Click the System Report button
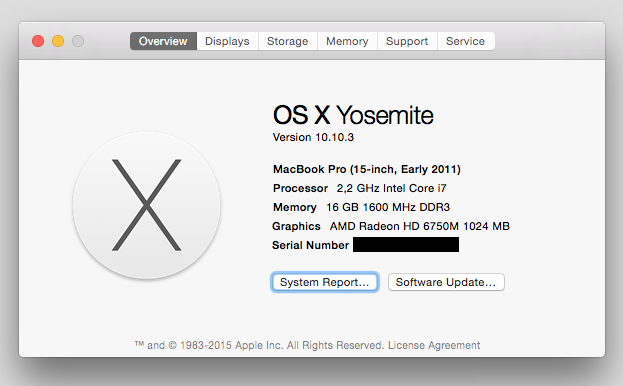Image resolution: width=623 pixels, height=386 pixels. 325,282
